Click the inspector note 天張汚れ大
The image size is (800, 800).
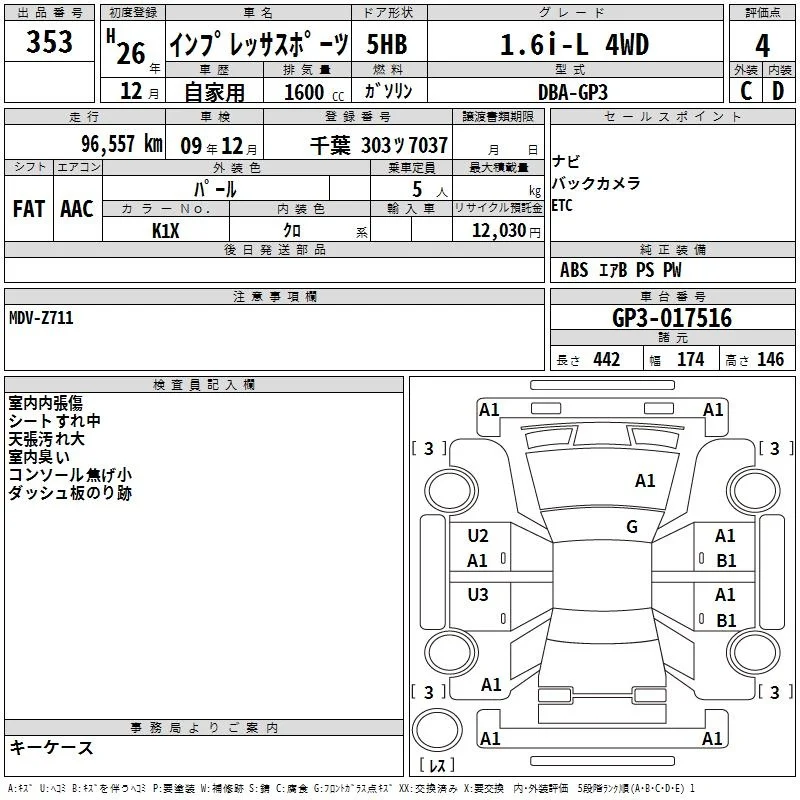[46, 439]
